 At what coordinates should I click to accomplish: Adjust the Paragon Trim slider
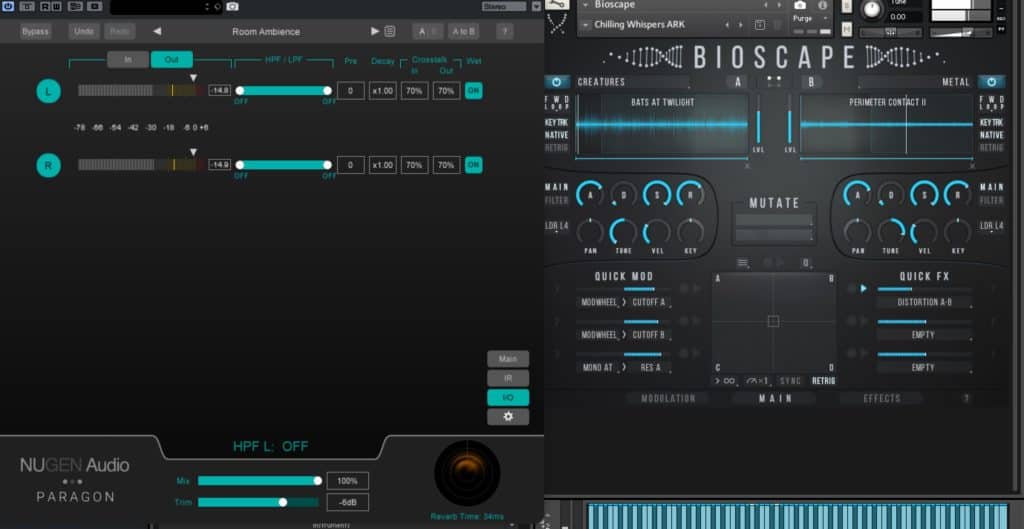pos(259,502)
